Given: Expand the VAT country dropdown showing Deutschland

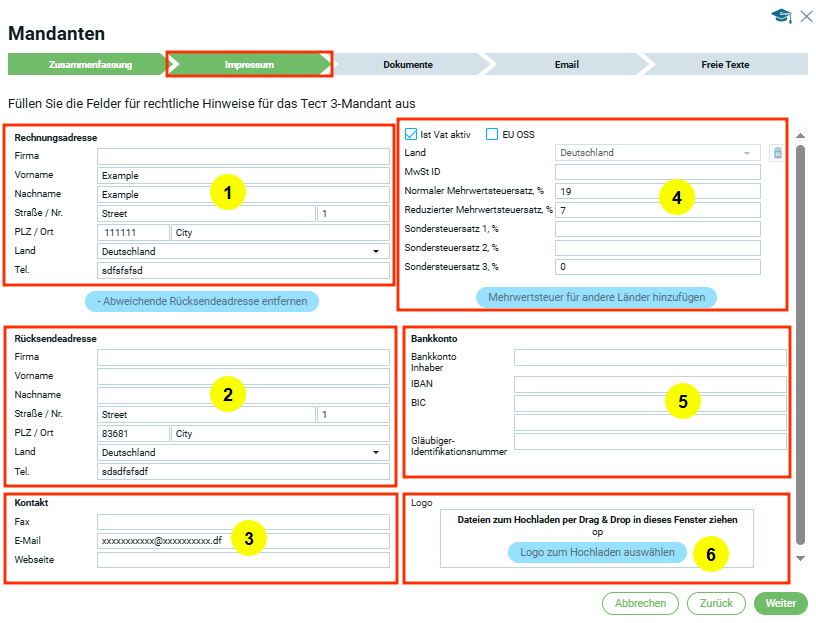Looking at the screenshot, I should point(657,153).
